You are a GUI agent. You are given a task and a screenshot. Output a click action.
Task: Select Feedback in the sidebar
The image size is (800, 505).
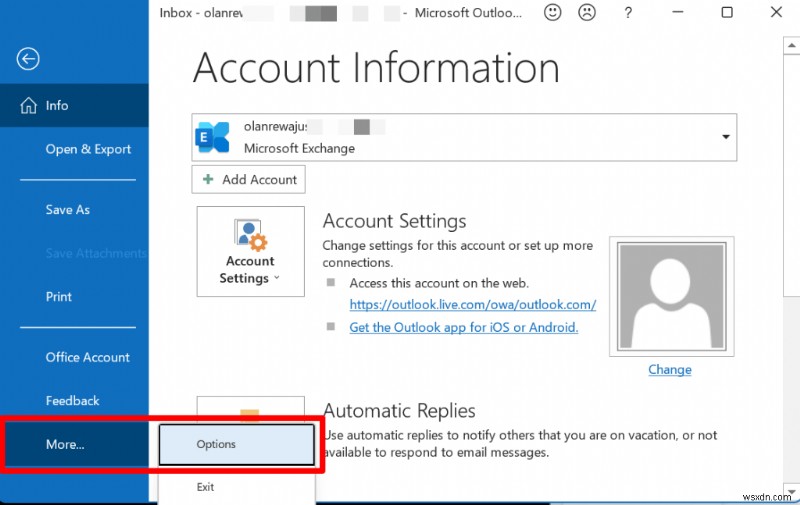click(x=72, y=400)
